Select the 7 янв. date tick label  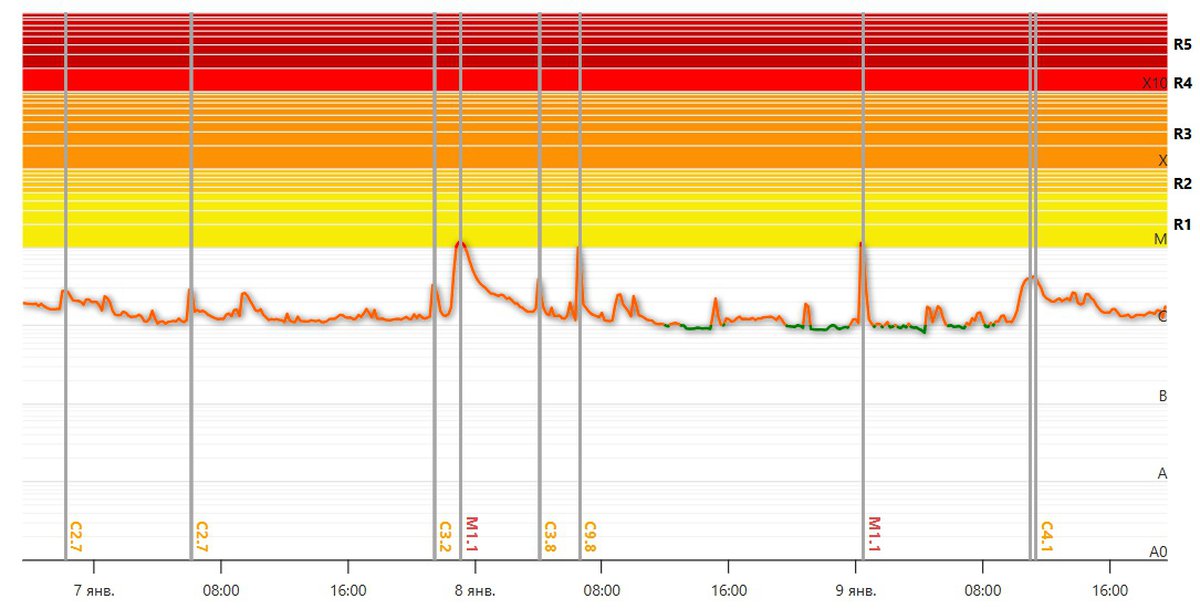pyautogui.click(x=95, y=590)
